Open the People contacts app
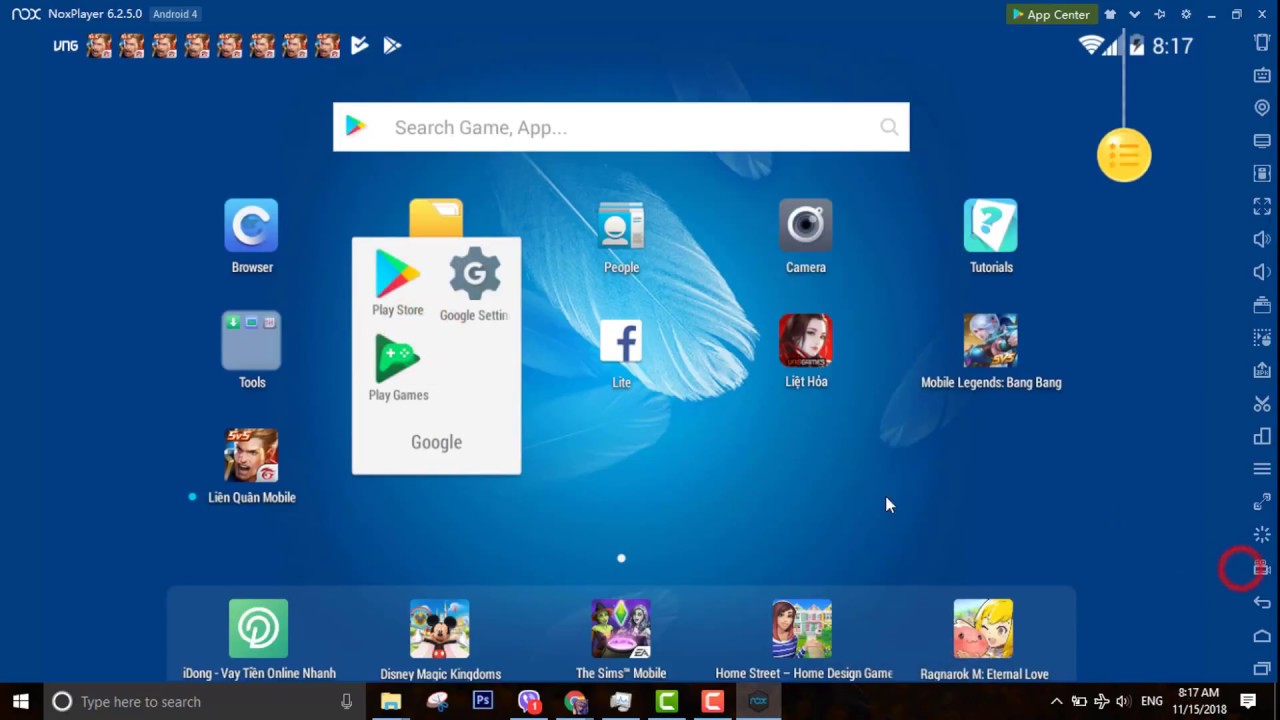Screen dimensions: 1280x720 [621, 225]
